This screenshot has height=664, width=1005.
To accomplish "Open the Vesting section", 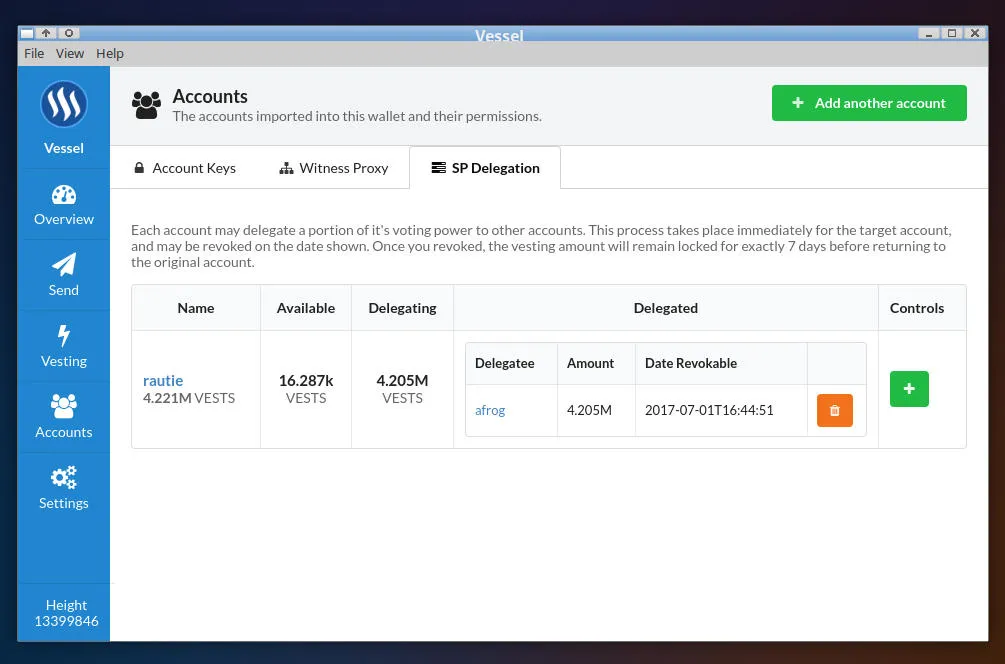I will (x=63, y=347).
